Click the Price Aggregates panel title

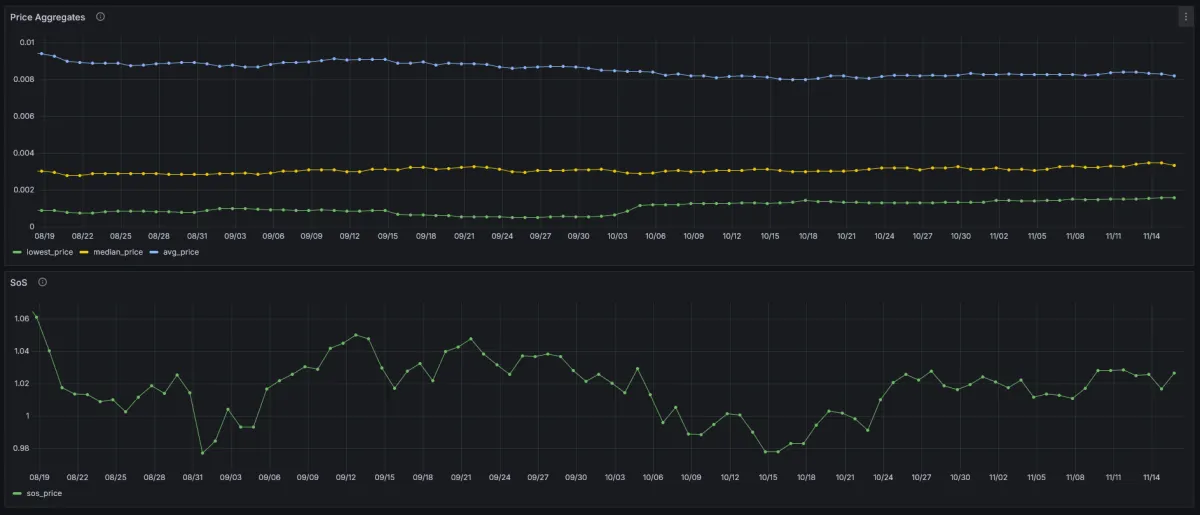47,17
